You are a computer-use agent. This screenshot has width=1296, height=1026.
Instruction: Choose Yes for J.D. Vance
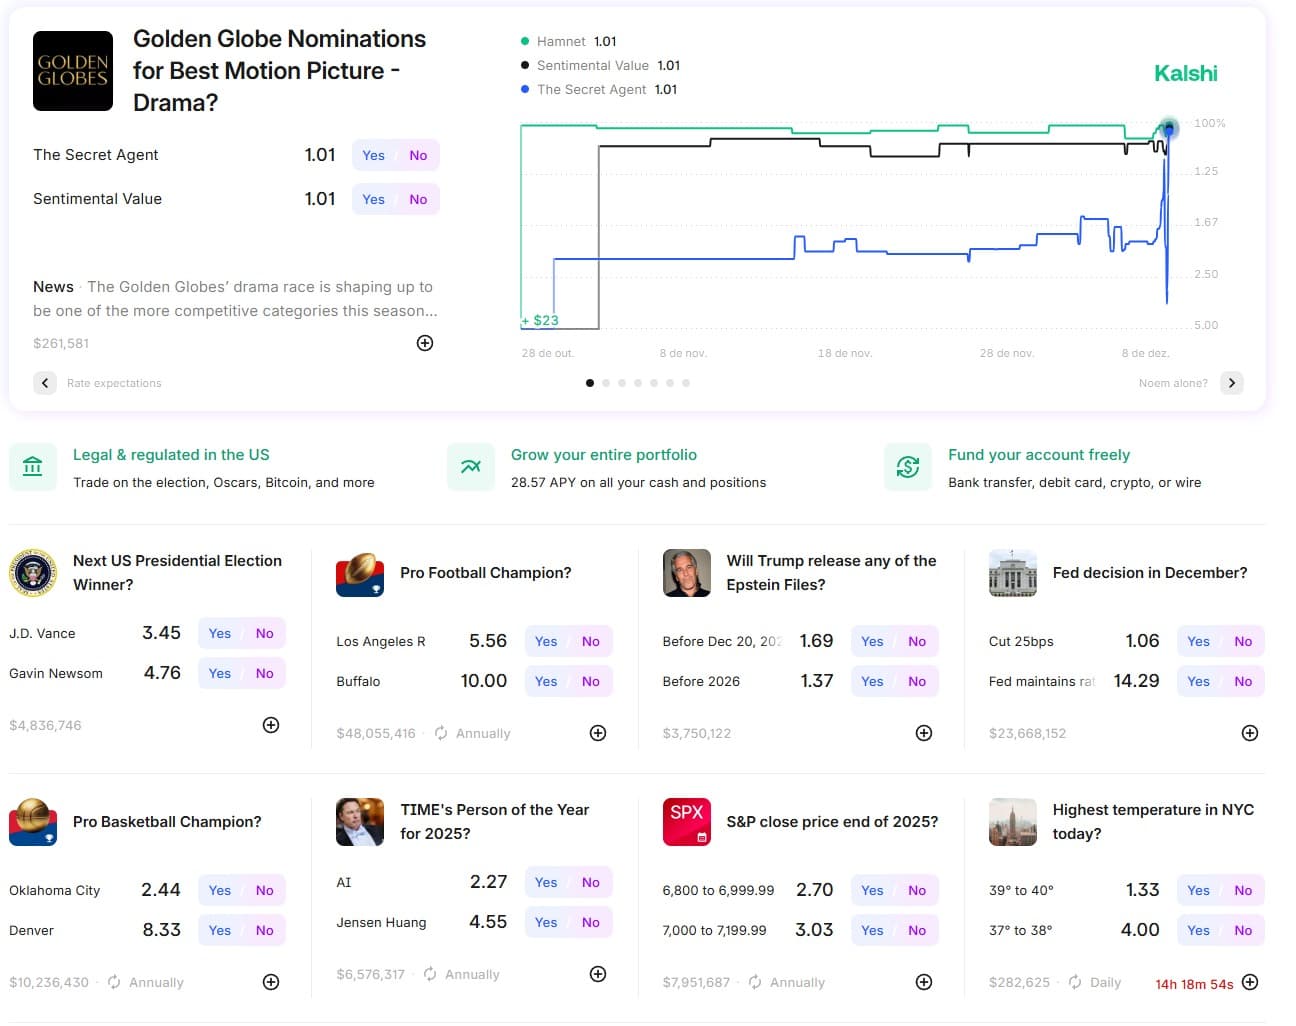click(220, 633)
